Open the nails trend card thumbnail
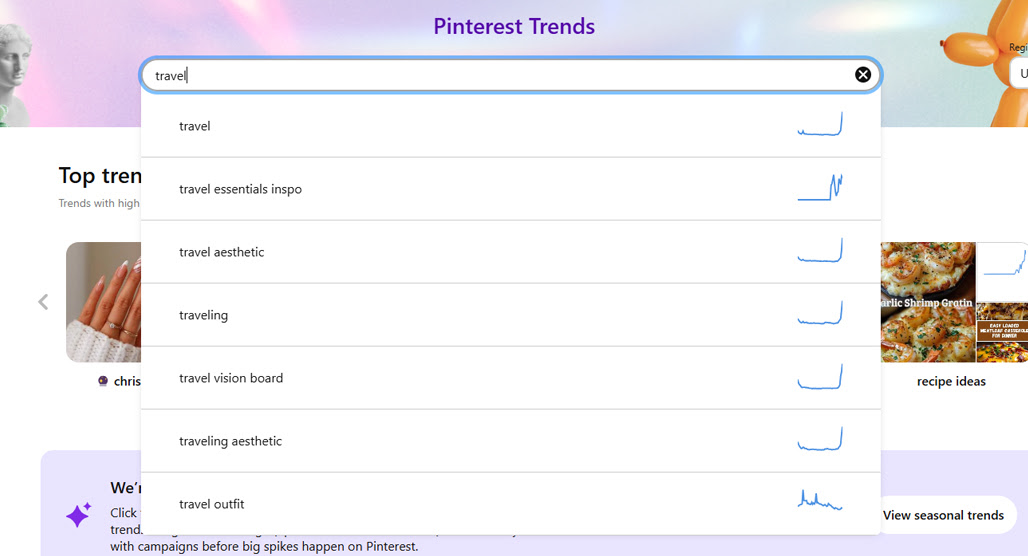Screen dimensions: 1028x556 pos(104,302)
